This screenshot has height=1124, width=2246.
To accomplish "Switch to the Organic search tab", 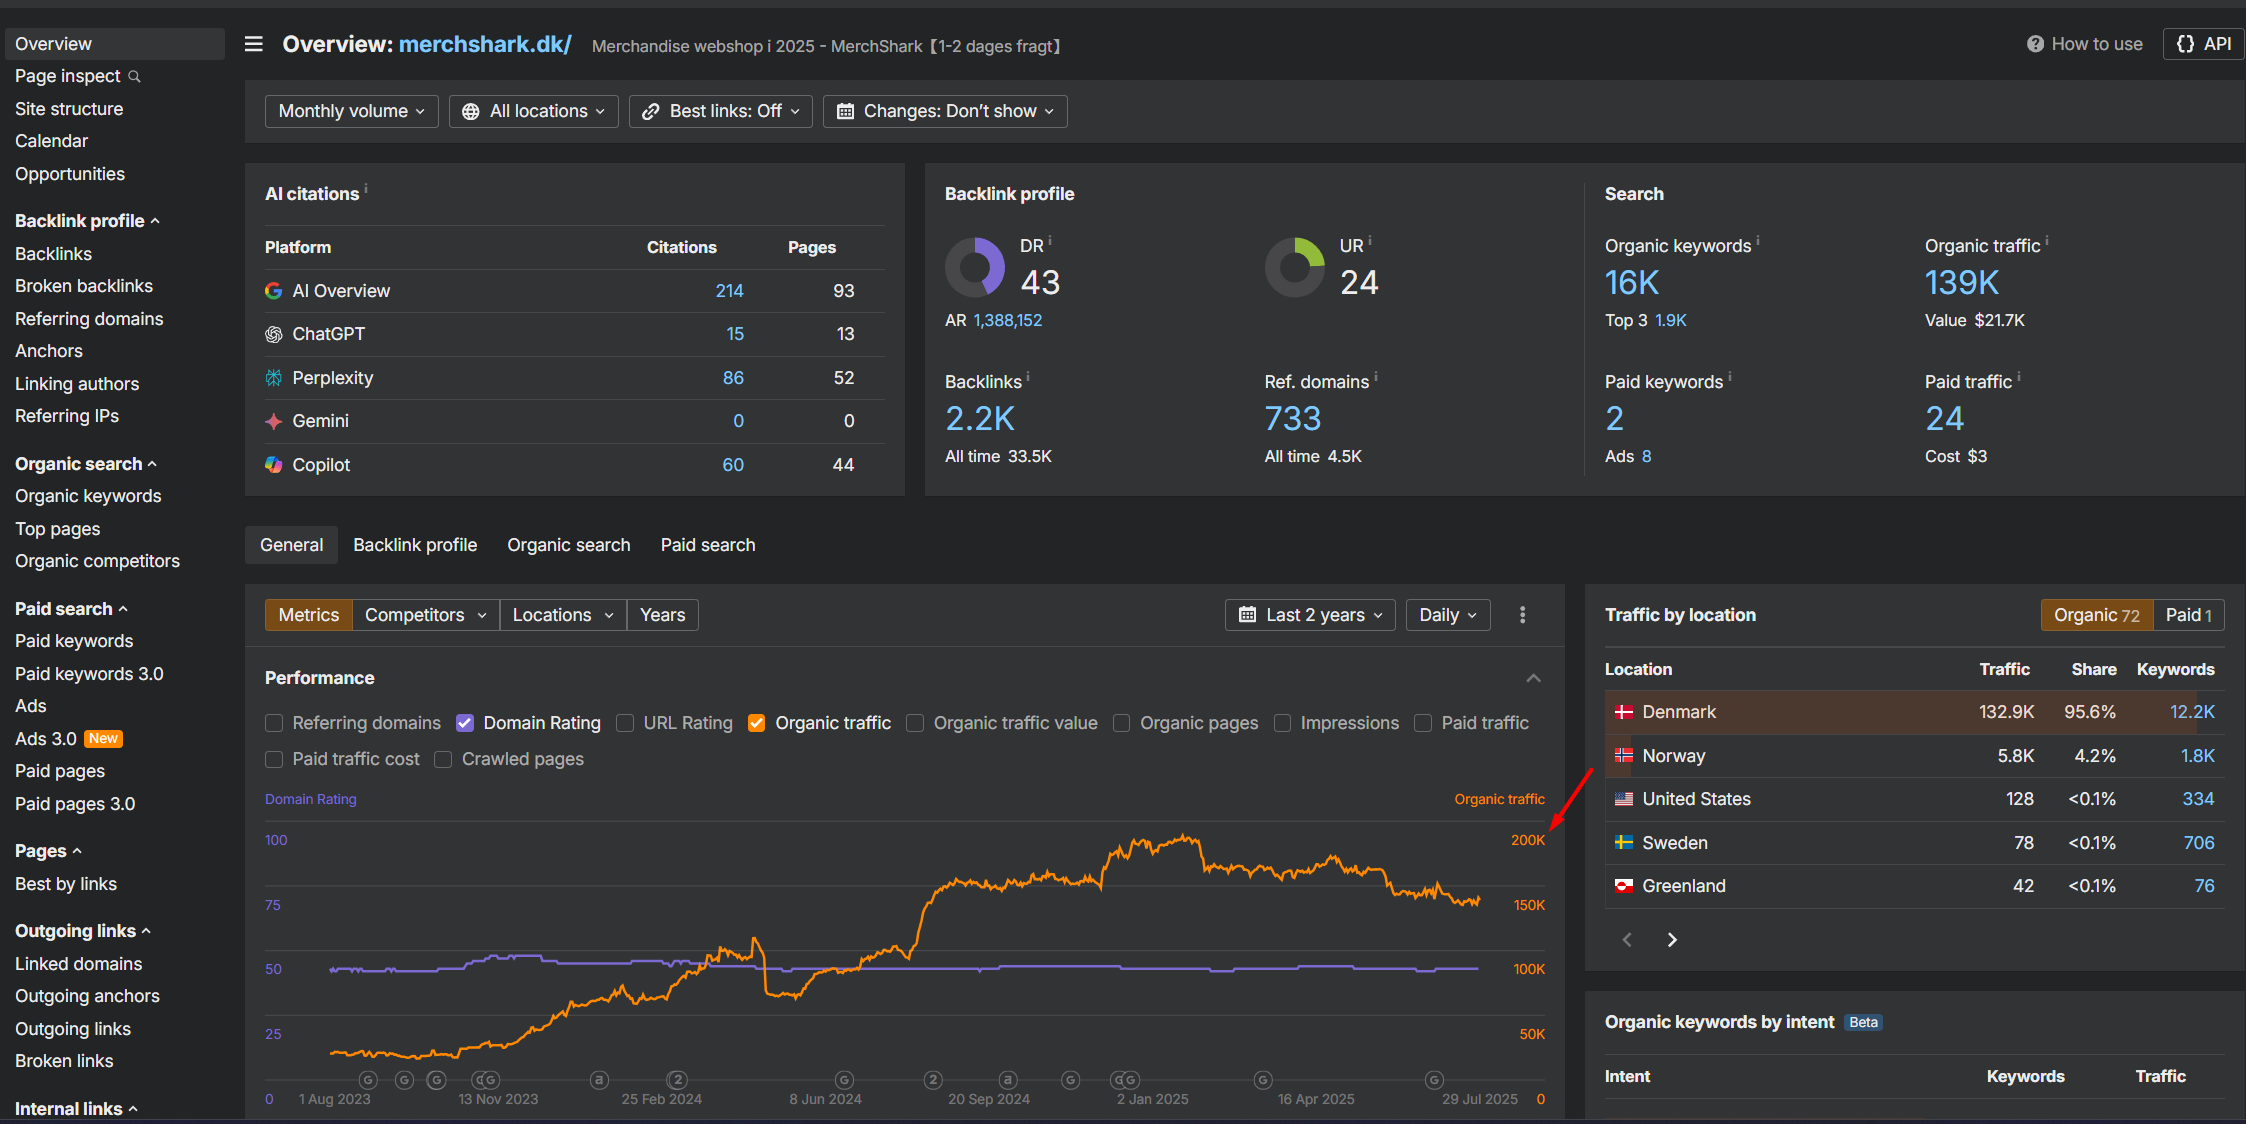I will (x=568, y=545).
